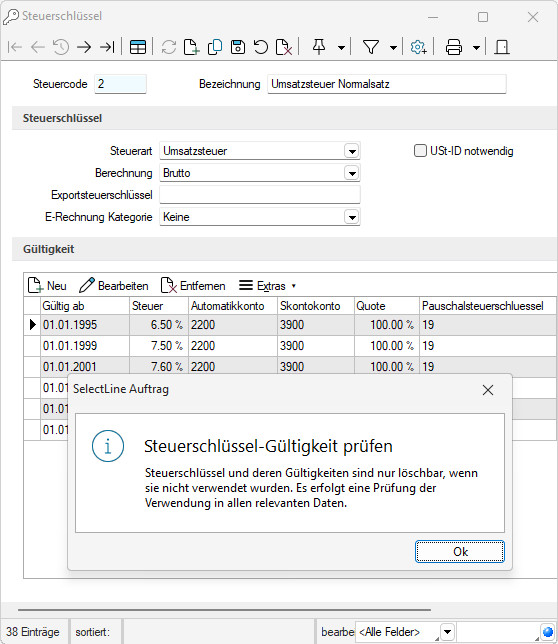Copy the record with the duplicate icon
The width and height of the screenshot is (558, 644).
click(x=215, y=47)
